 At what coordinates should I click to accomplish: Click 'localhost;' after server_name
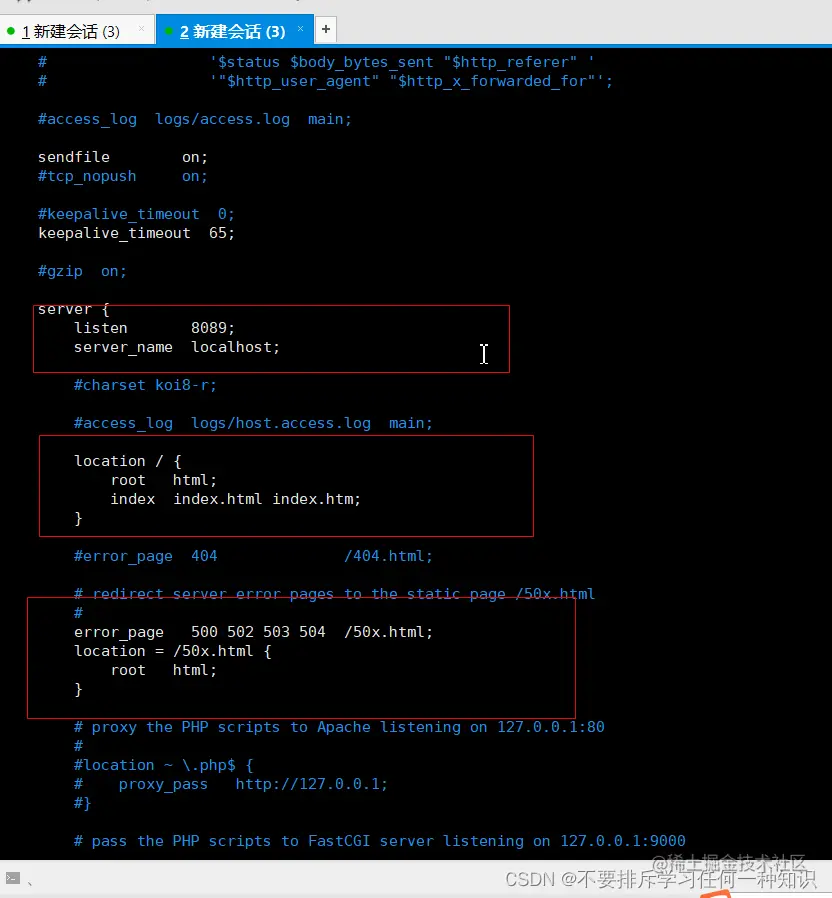[x=235, y=347]
